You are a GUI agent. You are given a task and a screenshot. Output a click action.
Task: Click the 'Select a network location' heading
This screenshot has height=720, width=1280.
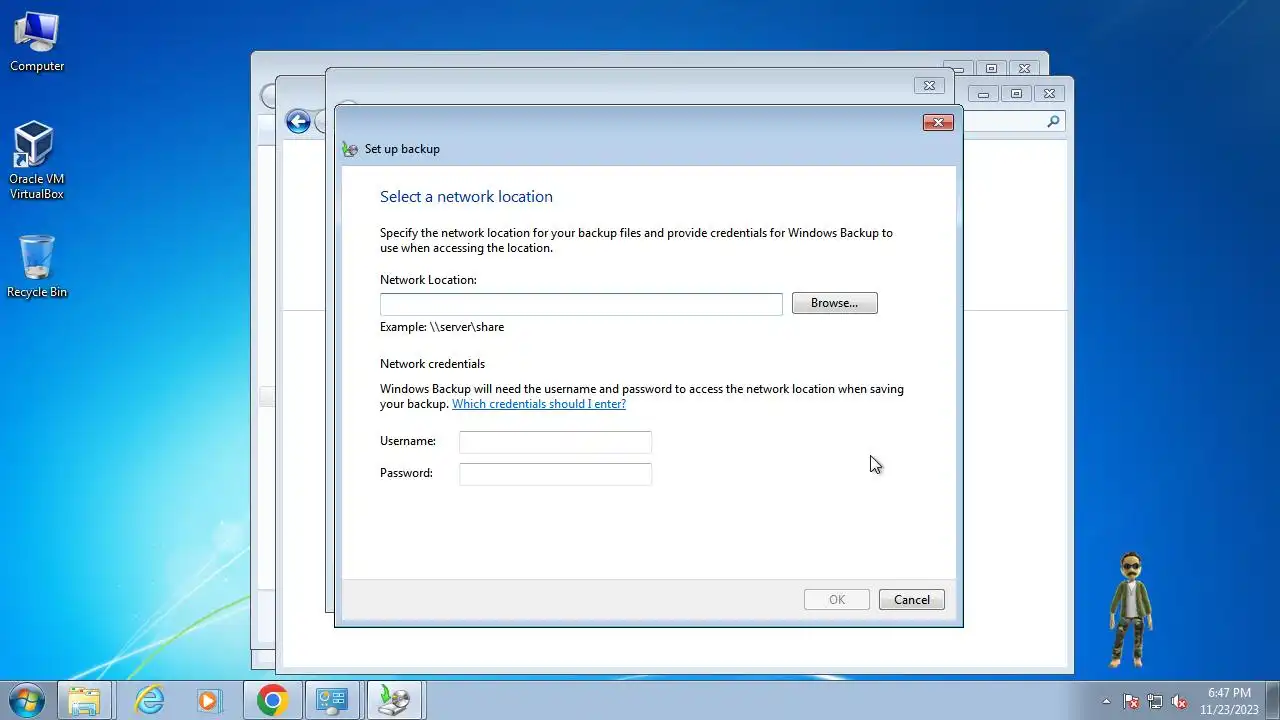tap(466, 197)
